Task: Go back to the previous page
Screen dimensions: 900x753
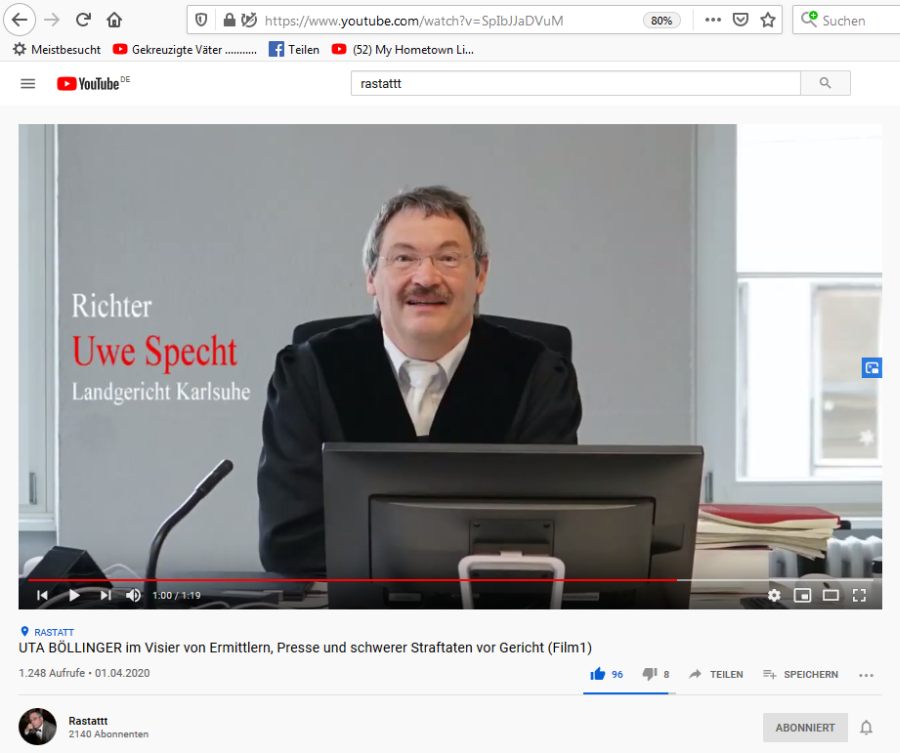Action: [20, 20]
